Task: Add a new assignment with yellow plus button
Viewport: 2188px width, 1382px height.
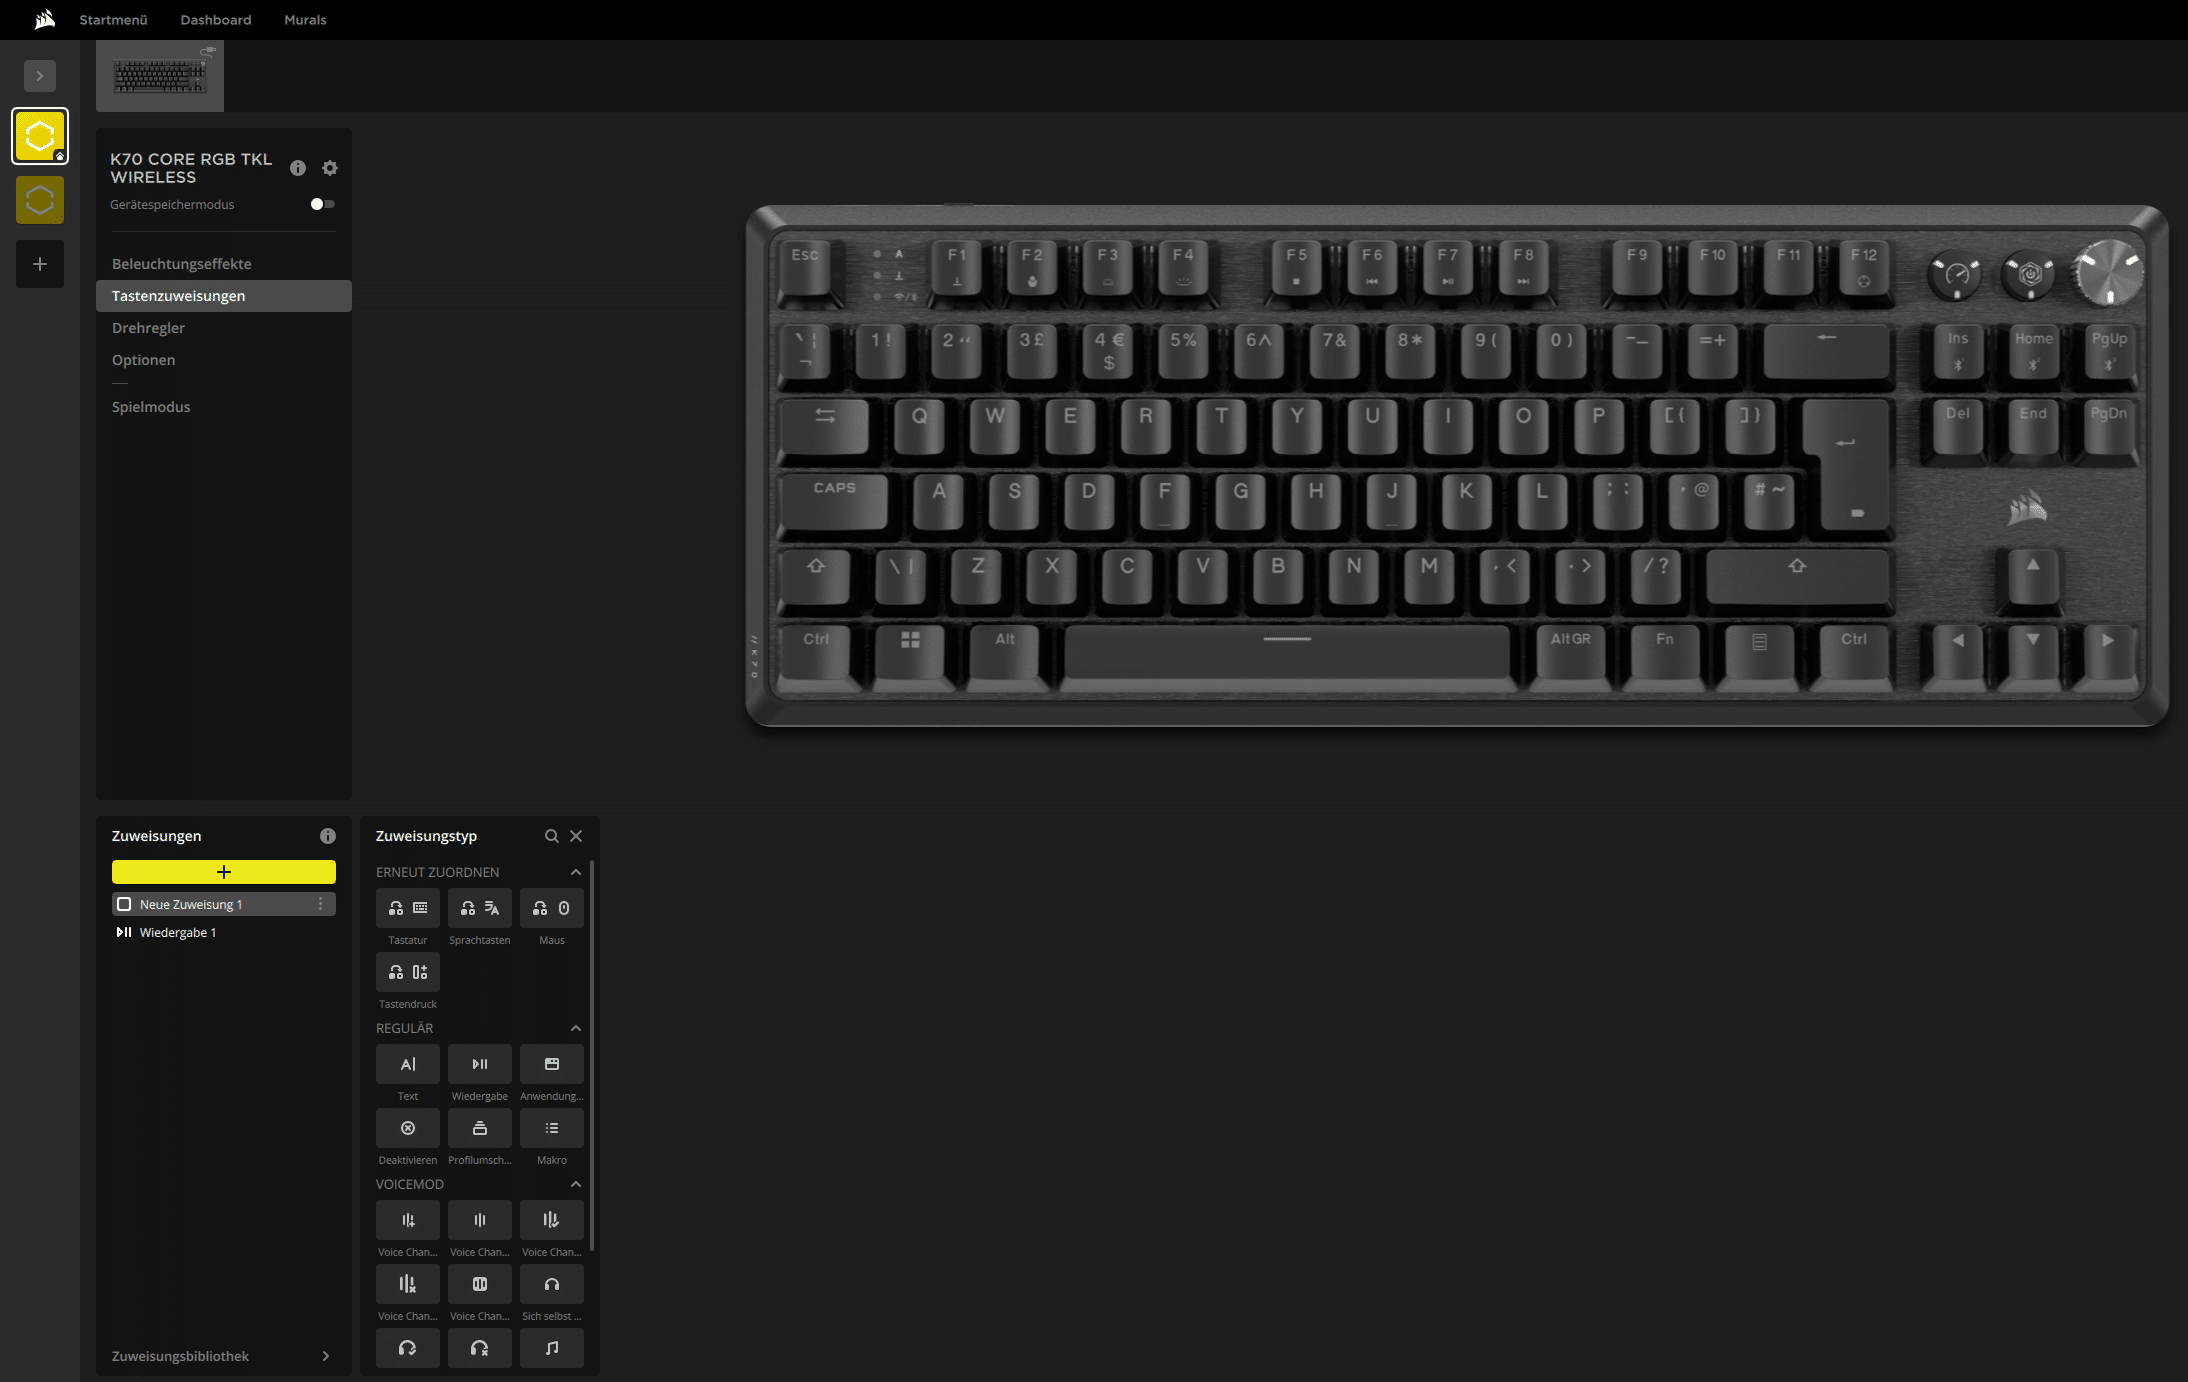Action: [224, 872]
